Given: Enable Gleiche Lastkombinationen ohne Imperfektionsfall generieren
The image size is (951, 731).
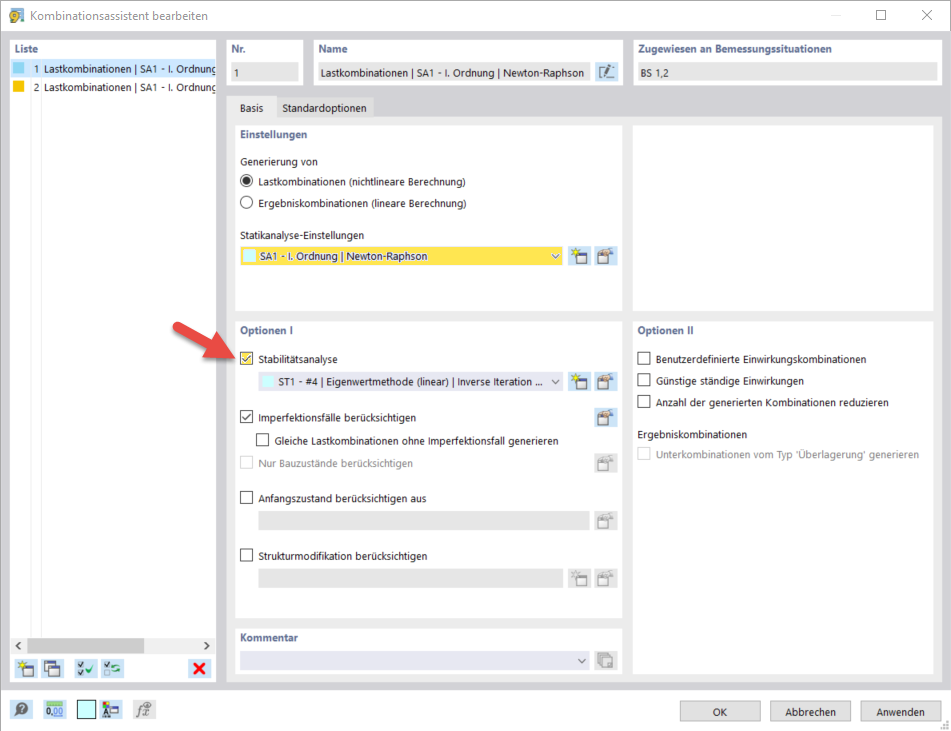Looking at the screenshot, I should coord(263,440).
